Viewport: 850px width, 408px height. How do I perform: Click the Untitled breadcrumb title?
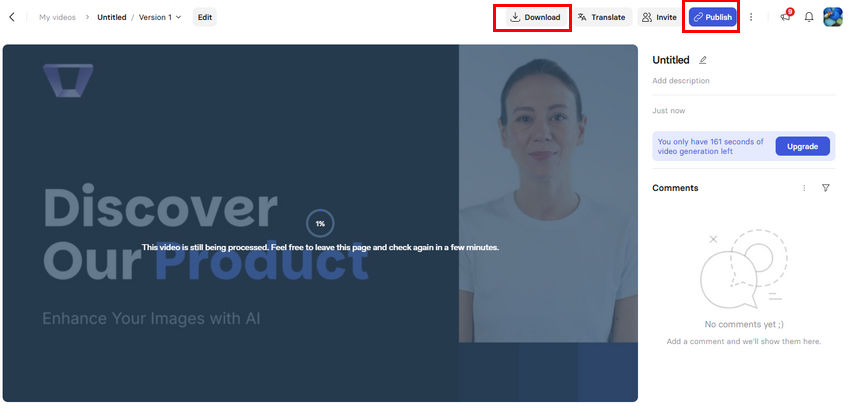pyautogui.click(x=112, y=17)
